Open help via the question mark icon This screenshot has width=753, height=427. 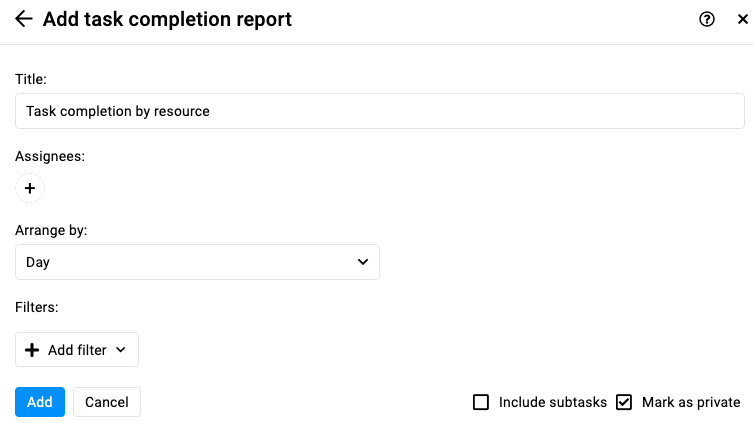[706, 19]
